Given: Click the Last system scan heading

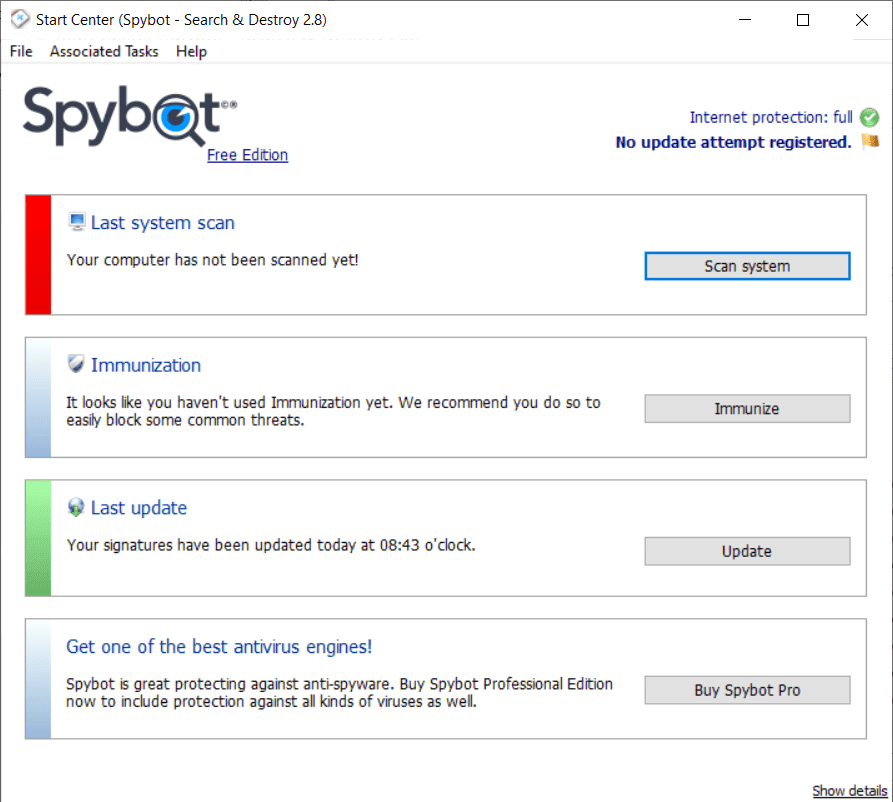Looking at the screenshot, I should pyautogui.click(x=163, y=223).
